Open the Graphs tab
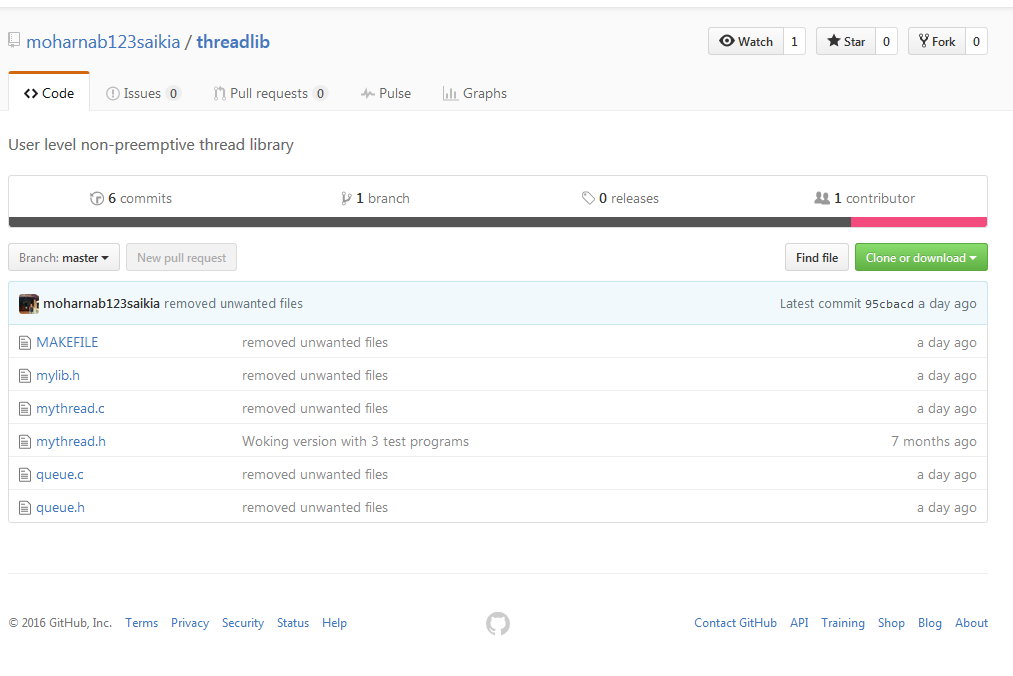This screenshot has width=1013, height=676. pos(475,93)
